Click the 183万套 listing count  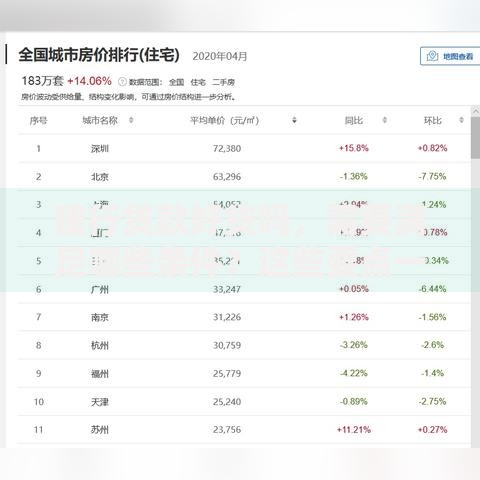[x=42, y=81]
